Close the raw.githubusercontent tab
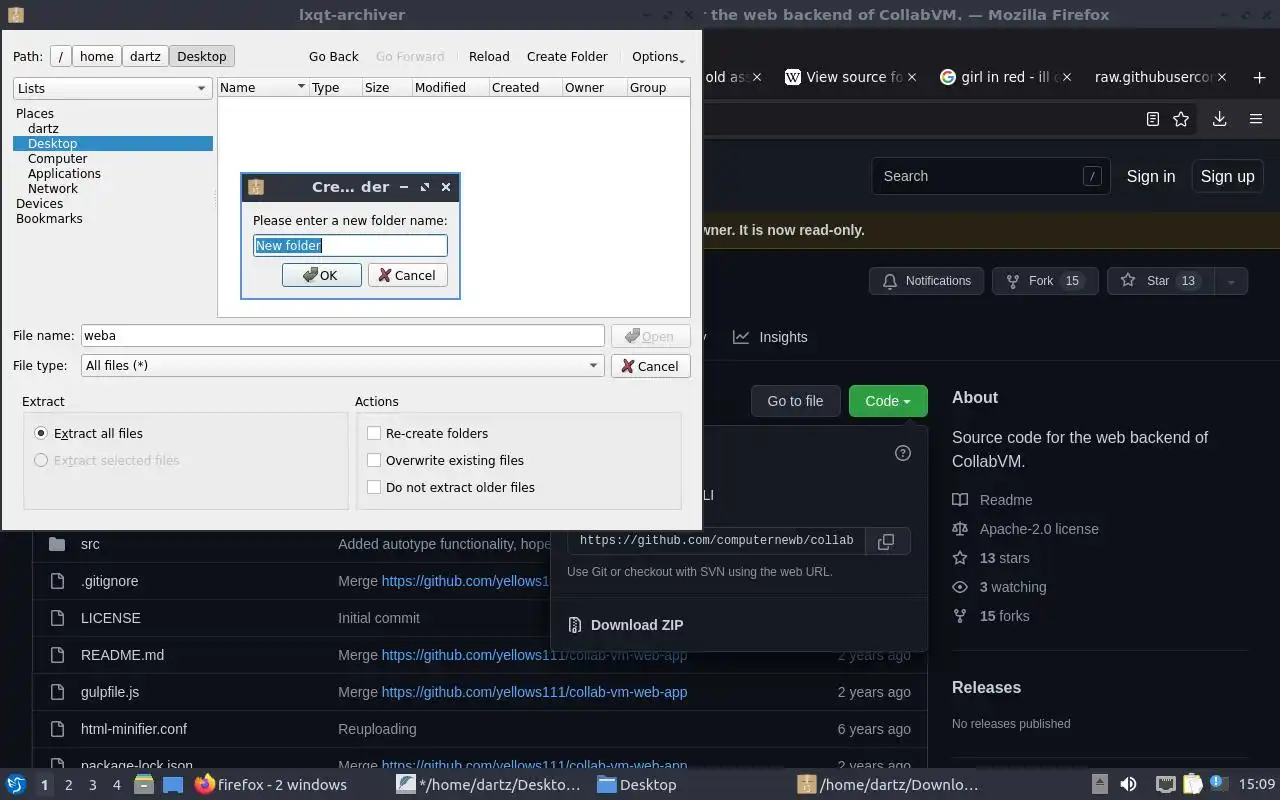 click(1223, 77)
